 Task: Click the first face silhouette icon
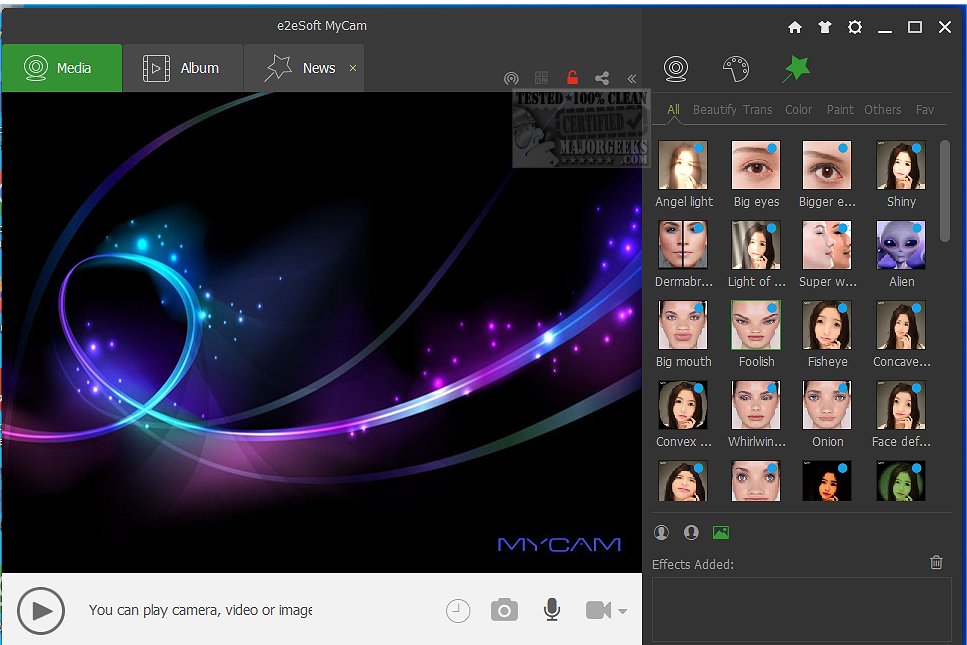click(661, 532)
